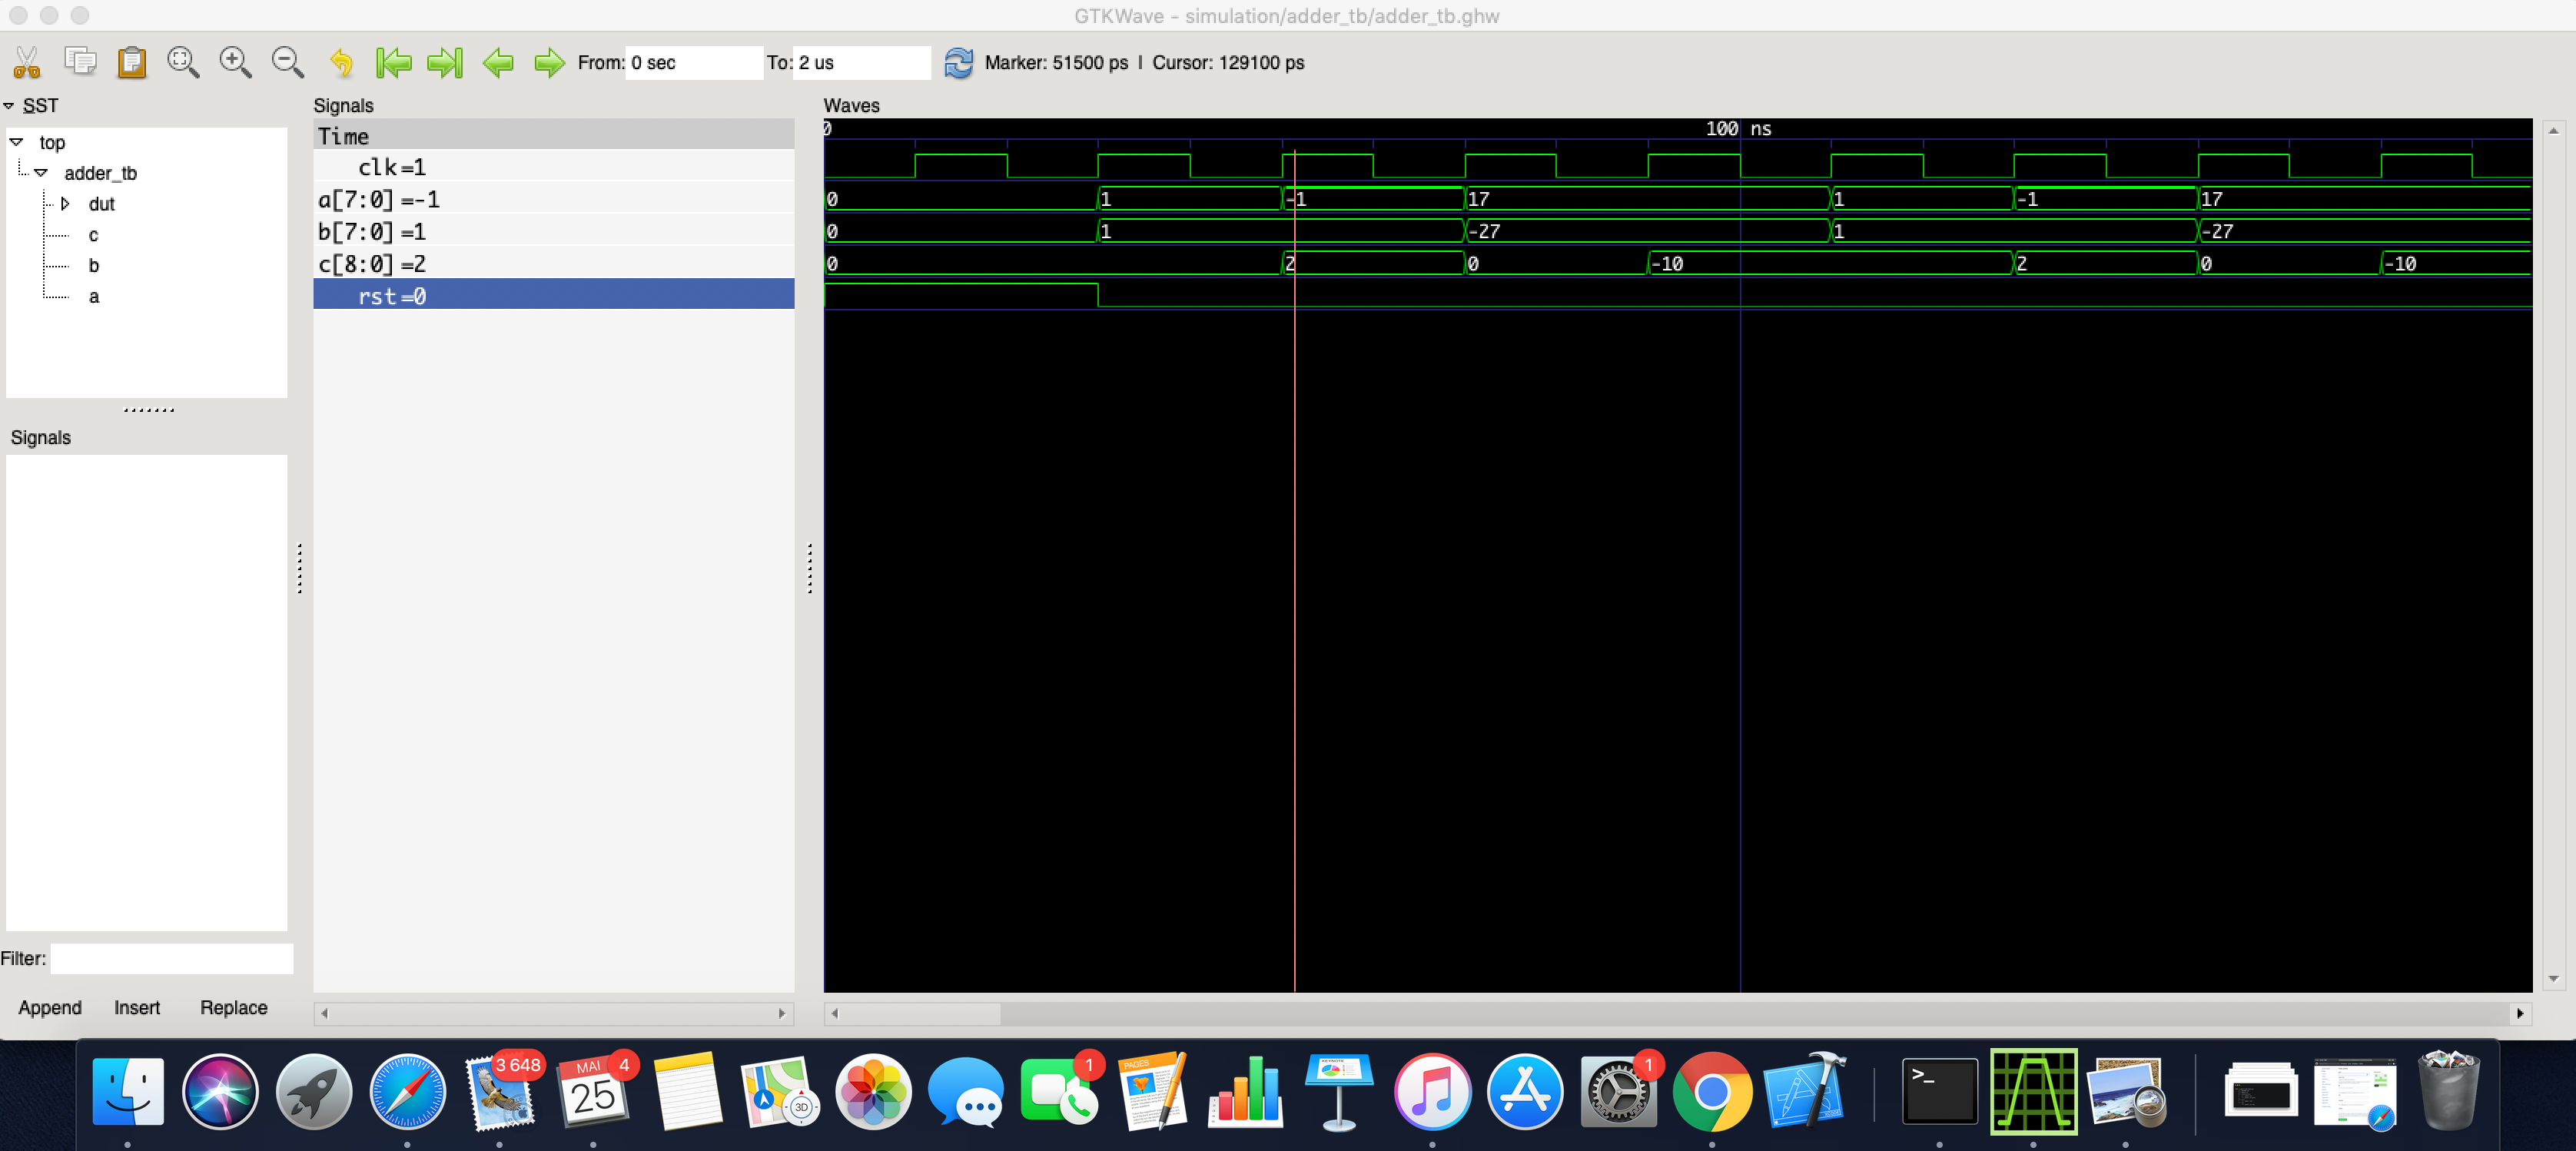Click the Cut (scissors) toolbar icon
The height and width of the screenshot is (1151, 2576).
[x=27, y=62]
